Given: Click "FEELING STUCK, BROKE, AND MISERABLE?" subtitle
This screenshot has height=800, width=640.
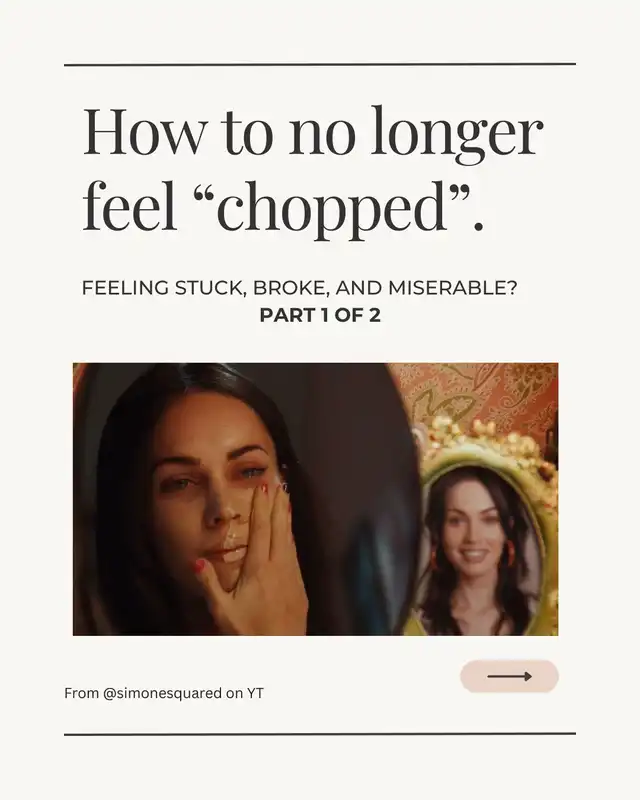Looking at the screenshot, I should [300, 288].
